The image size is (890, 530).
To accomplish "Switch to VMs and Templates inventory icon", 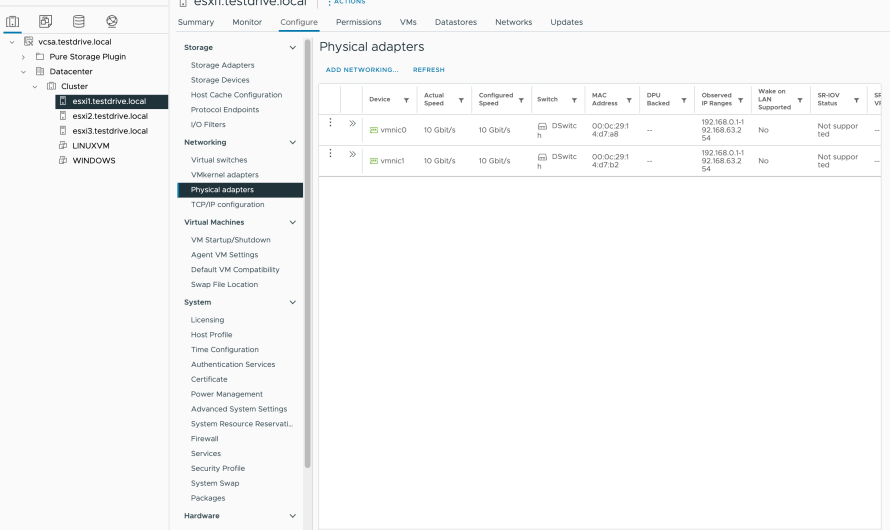I will click(x=47, y=21).
